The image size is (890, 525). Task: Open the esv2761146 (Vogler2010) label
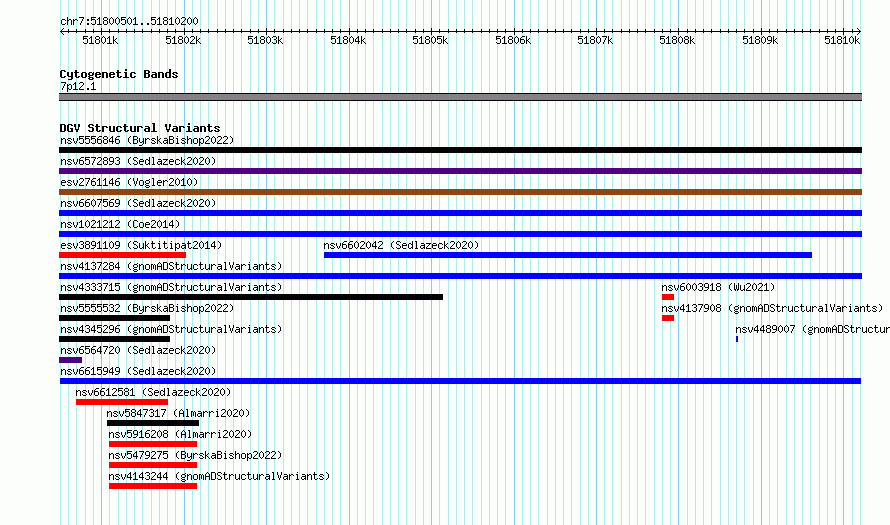129,182
